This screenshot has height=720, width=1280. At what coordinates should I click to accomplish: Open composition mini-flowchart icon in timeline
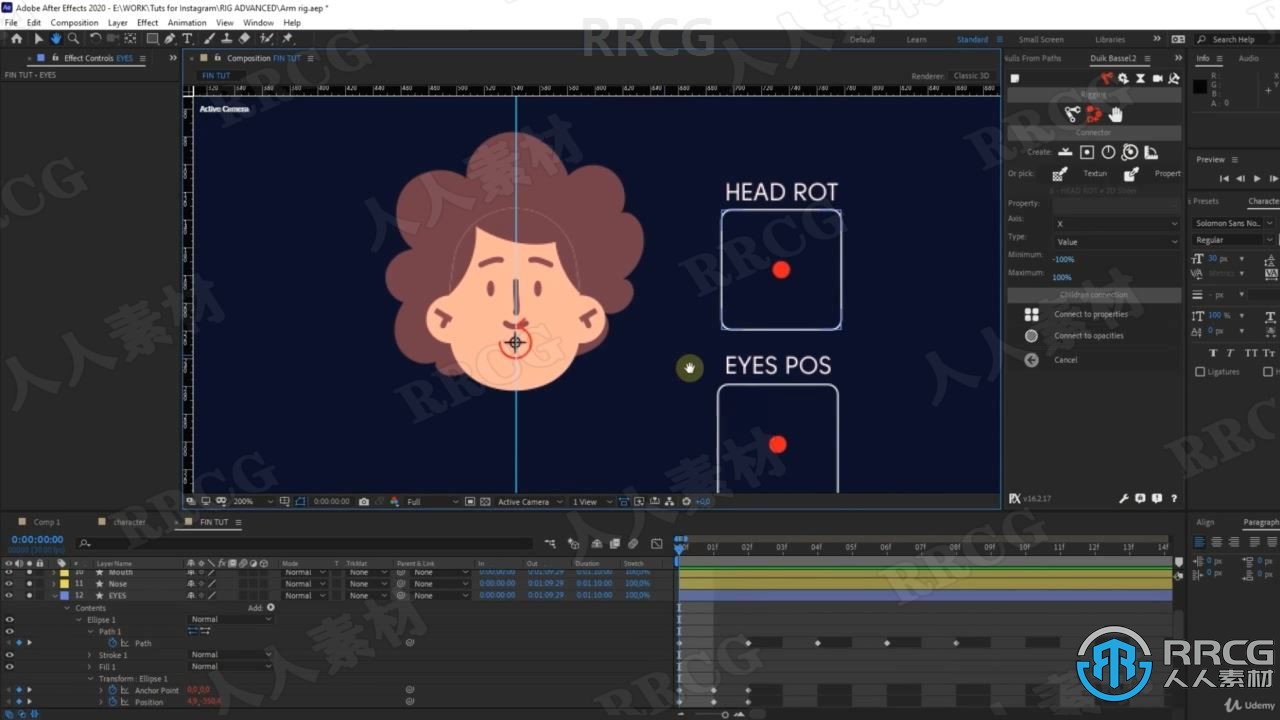(551, 544)
